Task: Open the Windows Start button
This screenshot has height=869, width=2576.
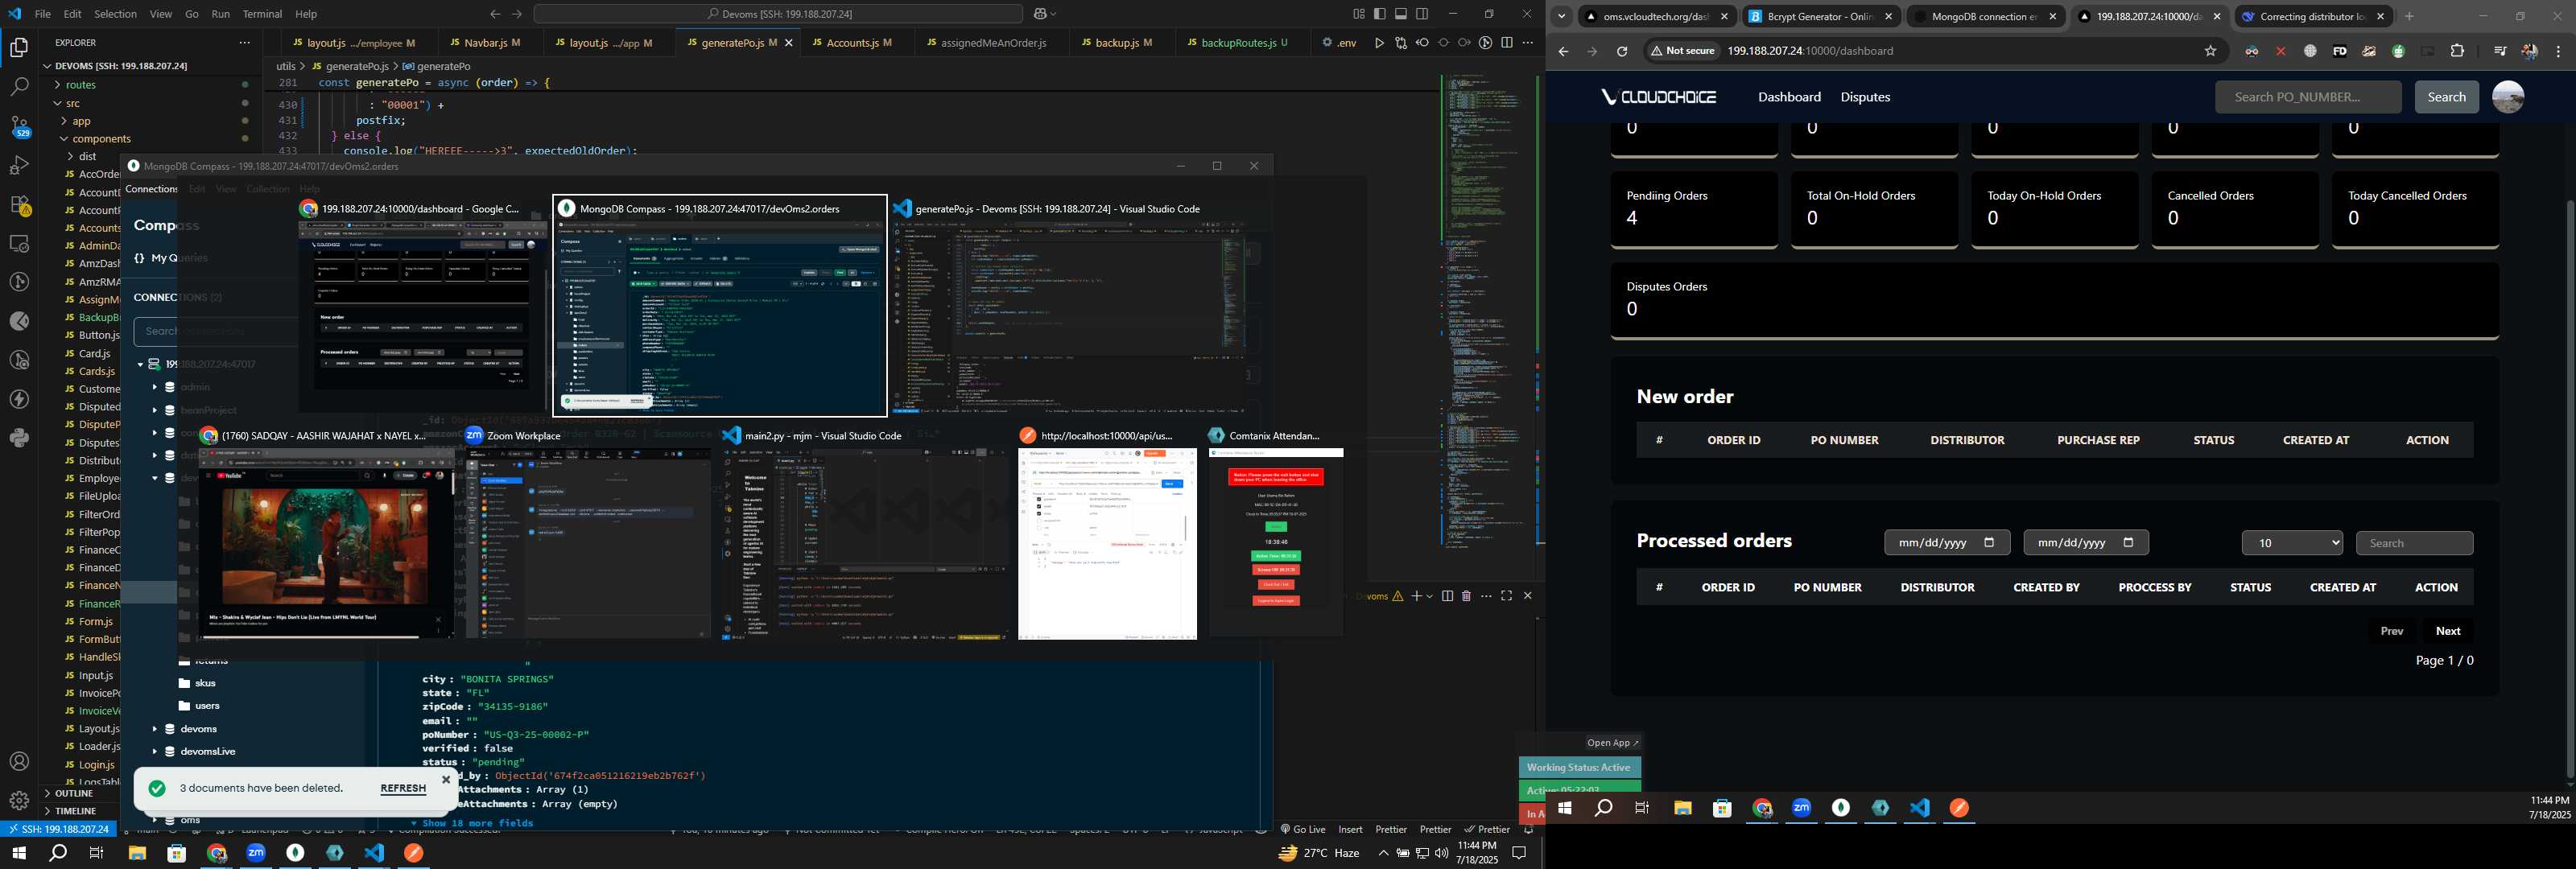Action: pyautogui.click(x=18, y=853)
